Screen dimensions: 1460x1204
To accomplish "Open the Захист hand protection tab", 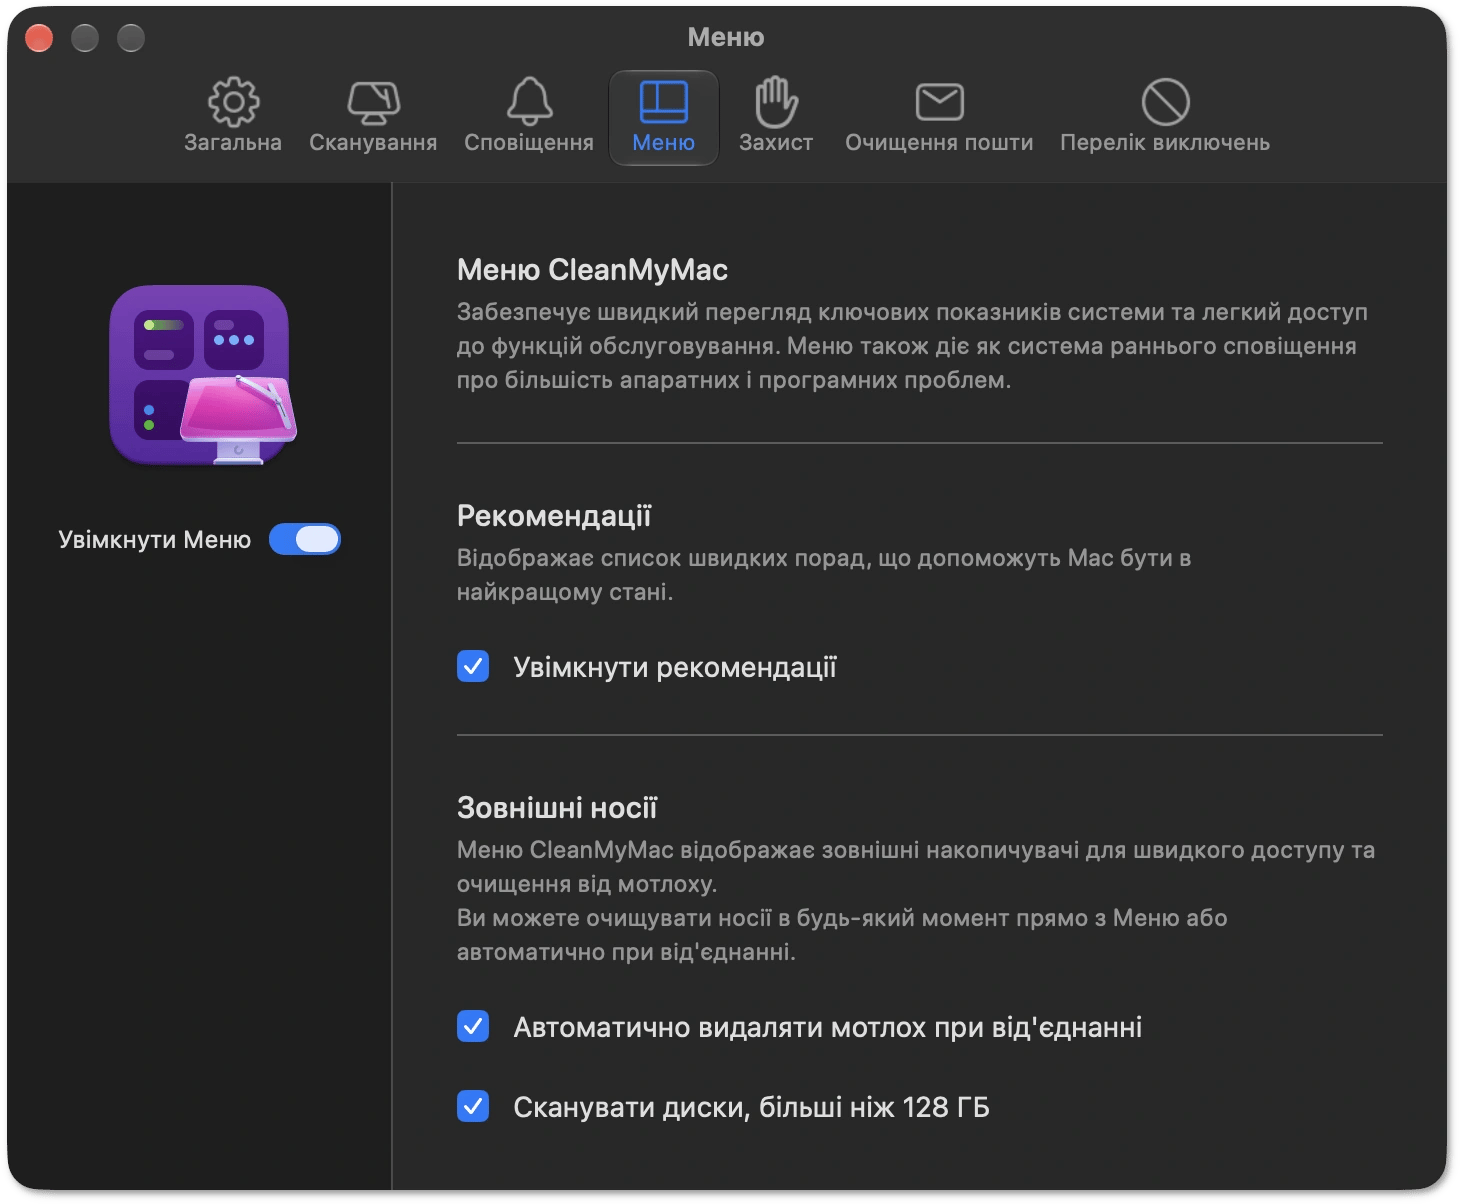I will pos(776,116).
